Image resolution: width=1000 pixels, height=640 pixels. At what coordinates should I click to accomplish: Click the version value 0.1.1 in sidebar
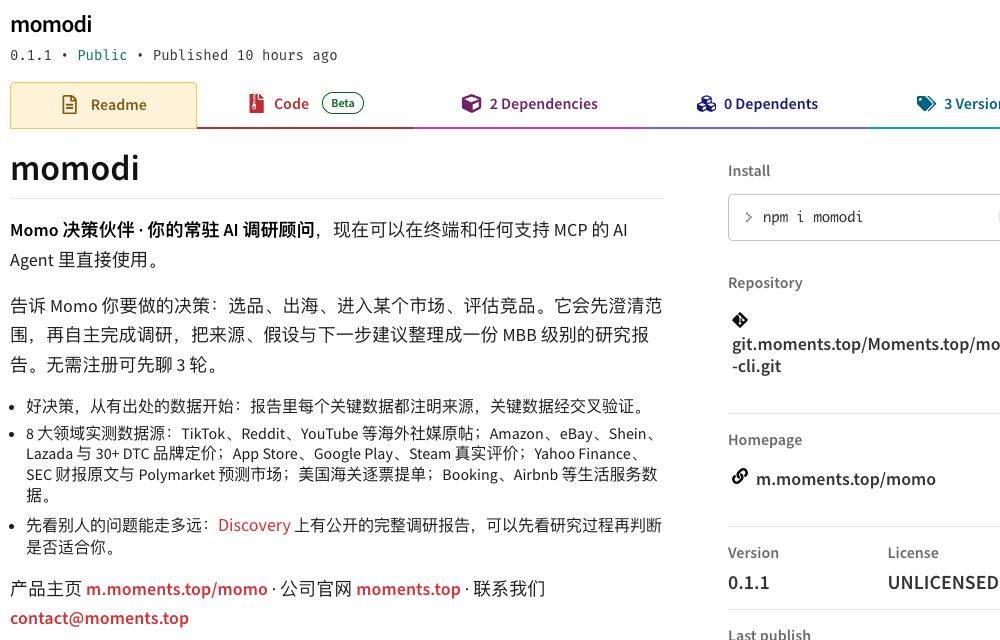(749, 583)
